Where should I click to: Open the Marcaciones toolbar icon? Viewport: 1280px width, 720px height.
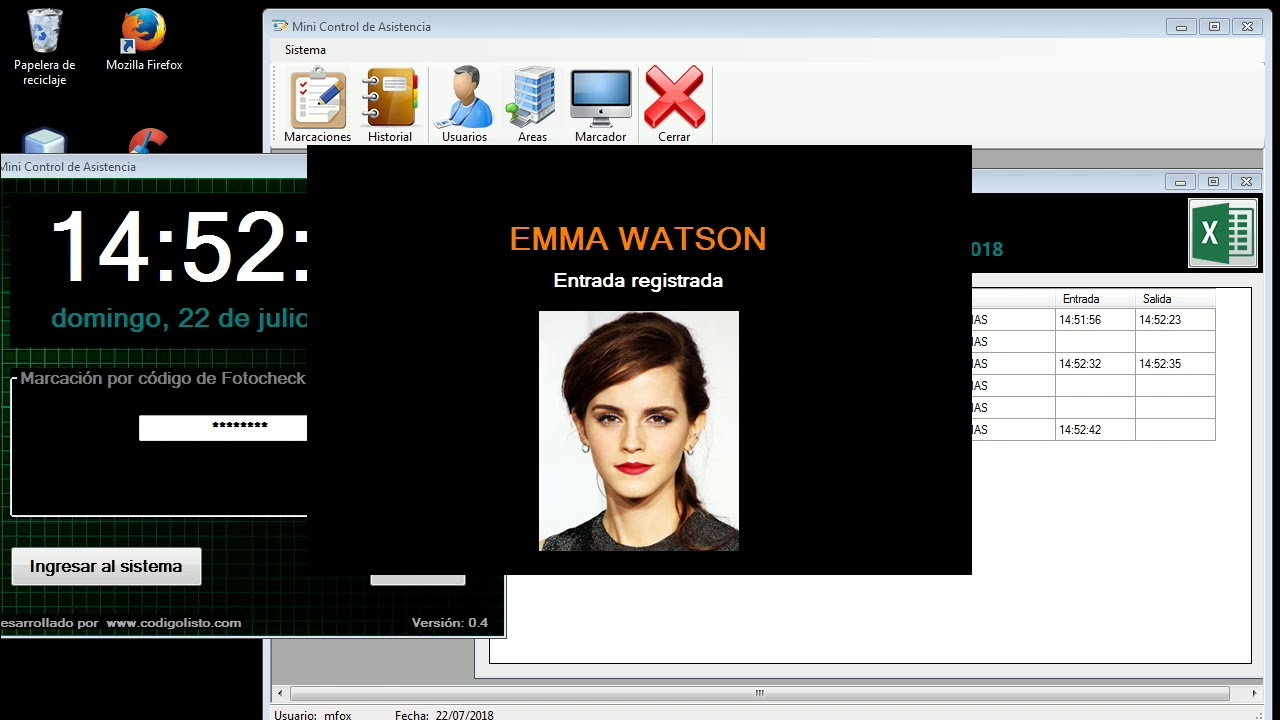point(318,105)
